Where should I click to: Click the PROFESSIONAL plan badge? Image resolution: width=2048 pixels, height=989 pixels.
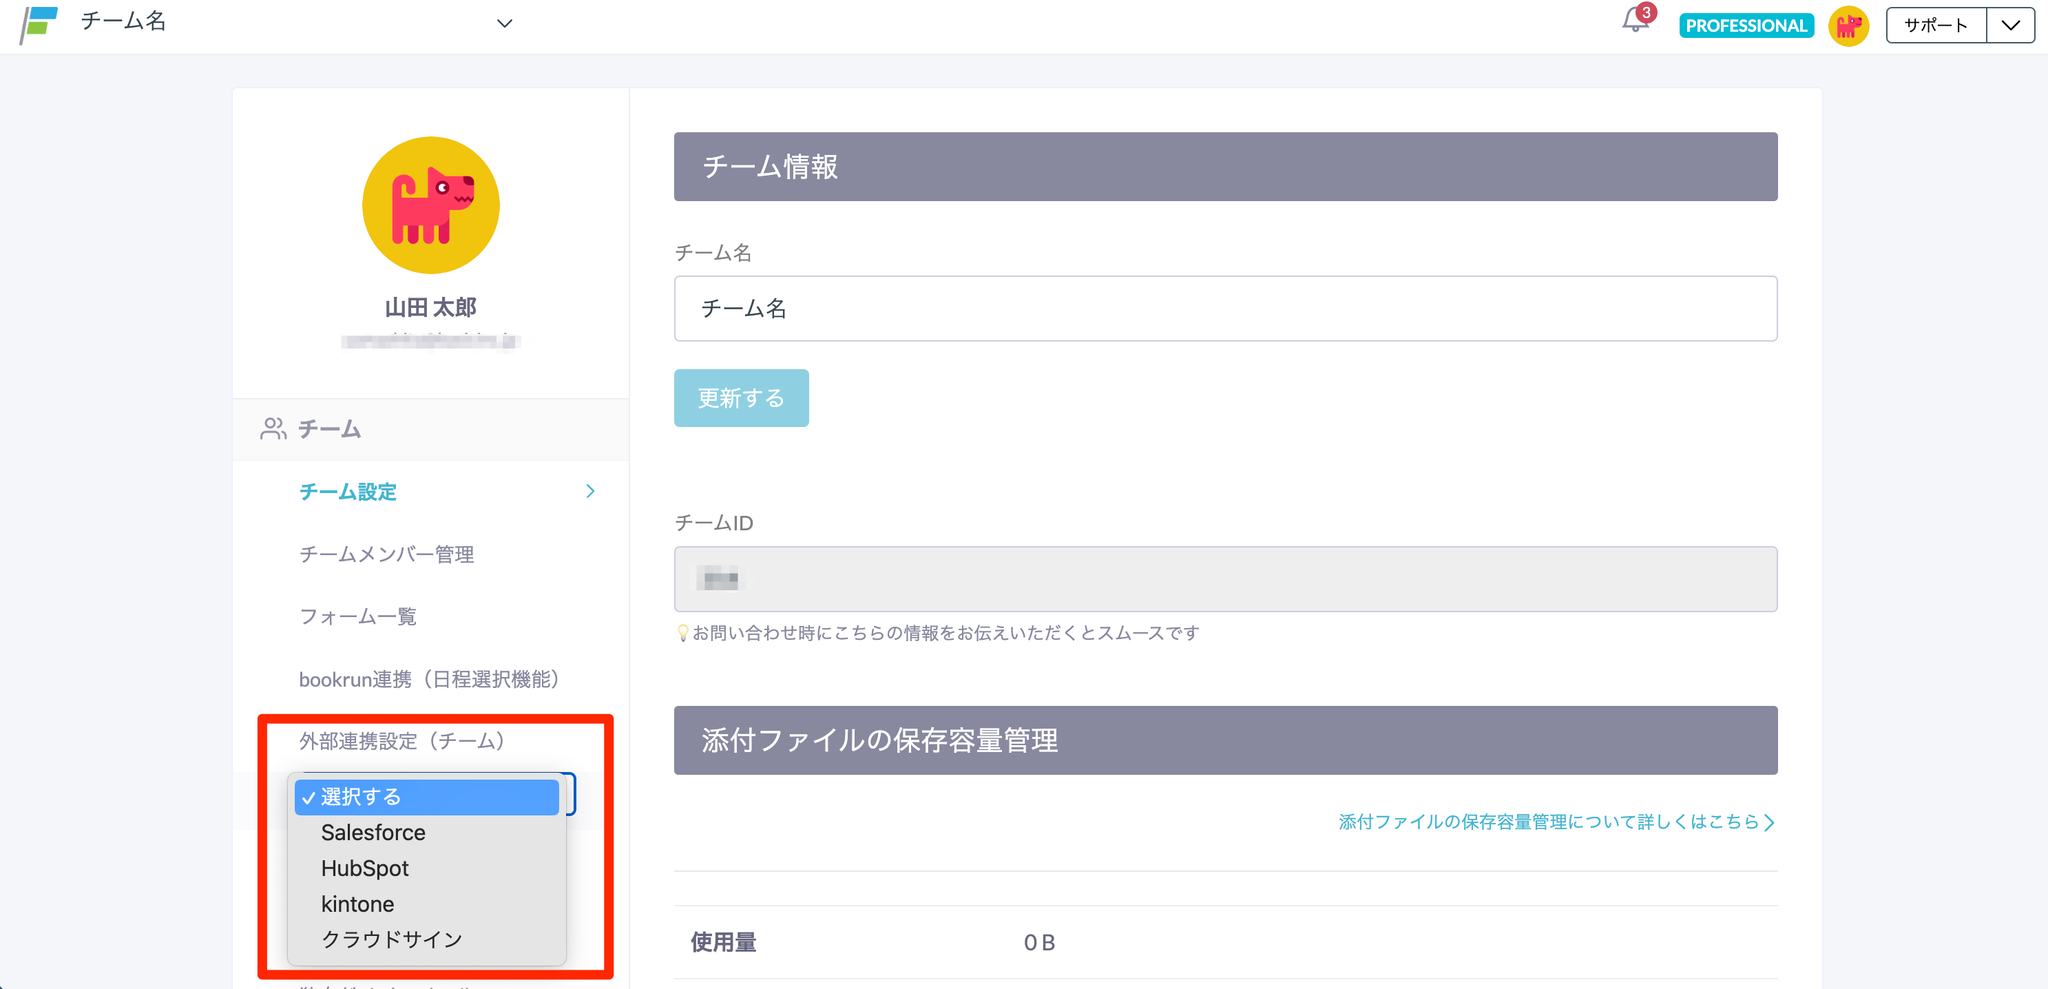[x=1746, y=26]
